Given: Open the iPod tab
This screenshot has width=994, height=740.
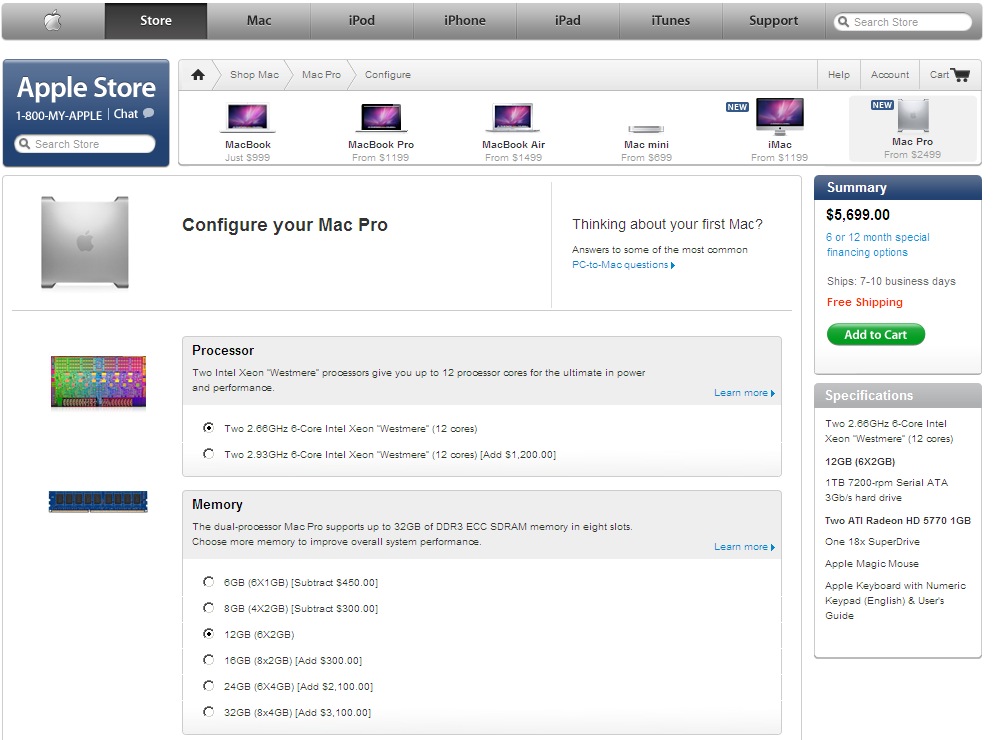Looking at the screenshot, I should (x=361, y=21).
